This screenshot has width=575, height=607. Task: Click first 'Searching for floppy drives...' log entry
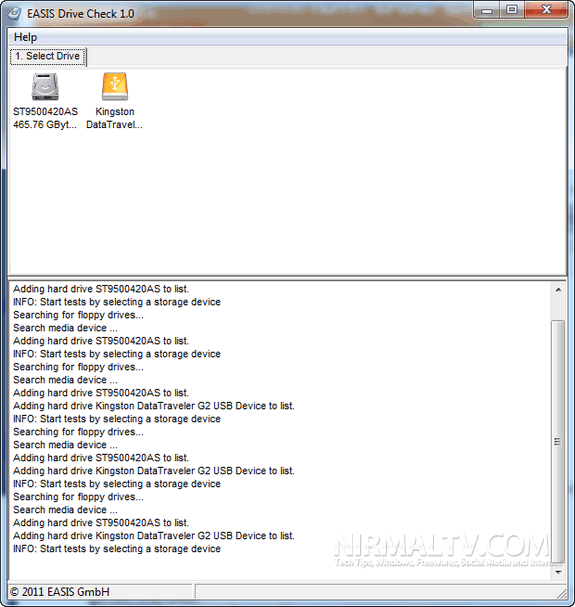[78, 315]
